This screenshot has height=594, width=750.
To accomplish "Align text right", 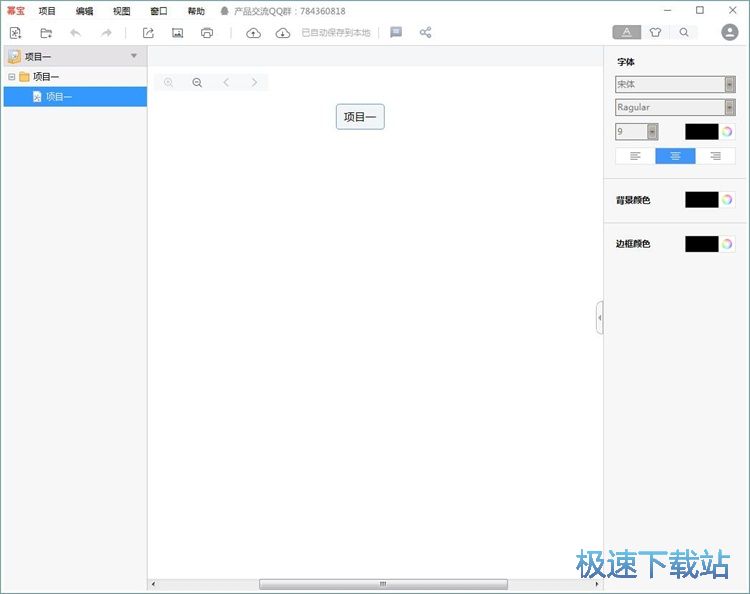I will pyautogui.click(x=716, y=156).
